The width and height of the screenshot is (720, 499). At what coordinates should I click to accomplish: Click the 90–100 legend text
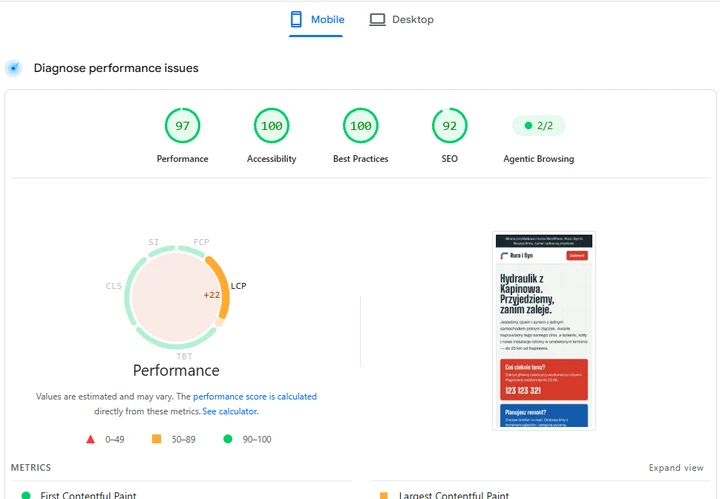(x=257, y=439)
